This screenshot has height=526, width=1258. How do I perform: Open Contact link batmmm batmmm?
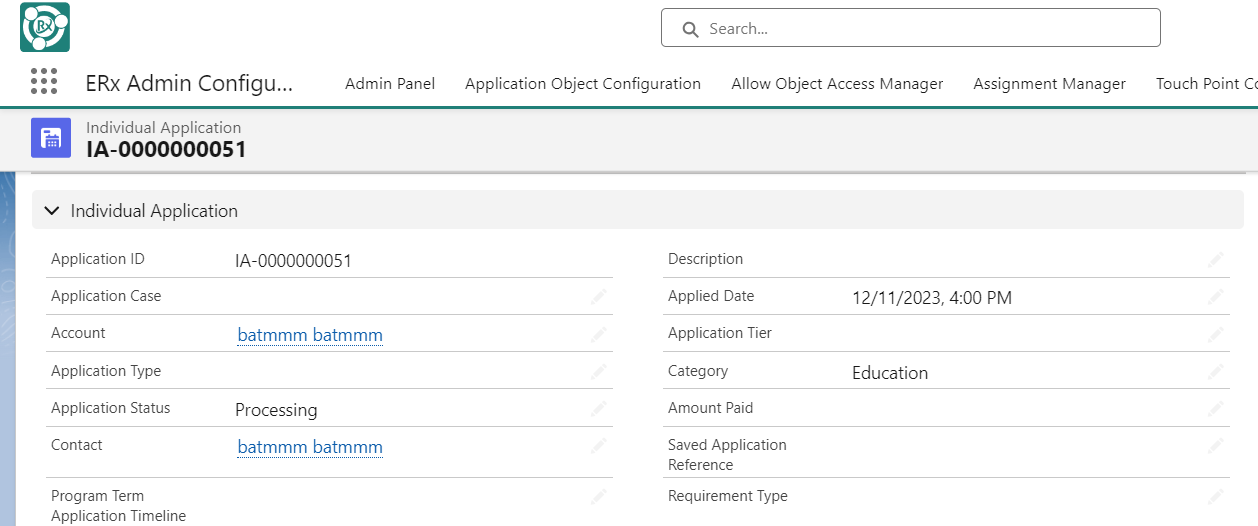pyautogui.click(x=310, y=447)
